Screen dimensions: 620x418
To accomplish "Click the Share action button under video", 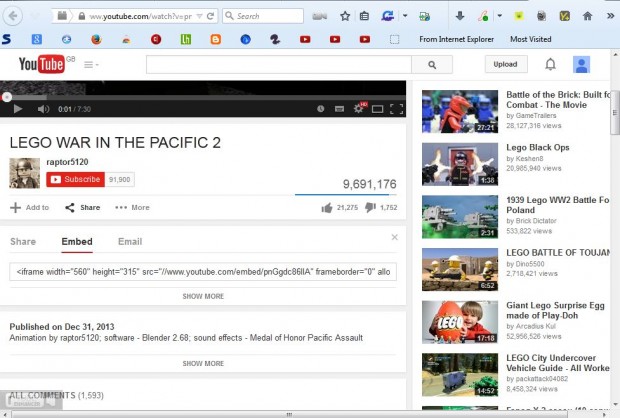I will point(83,207).
